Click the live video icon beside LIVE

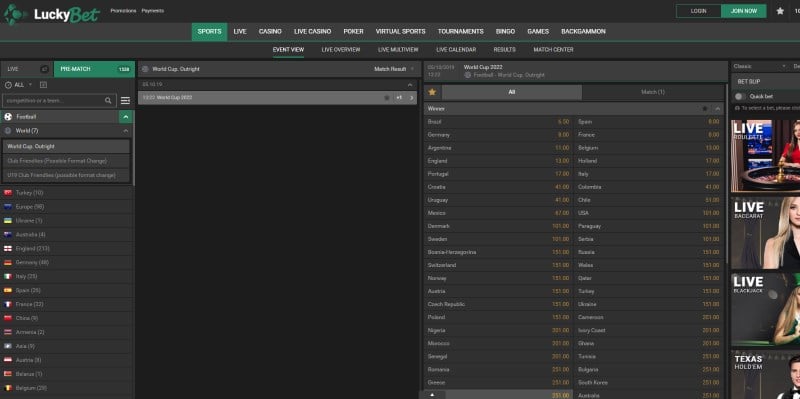(x=44, y=69)
